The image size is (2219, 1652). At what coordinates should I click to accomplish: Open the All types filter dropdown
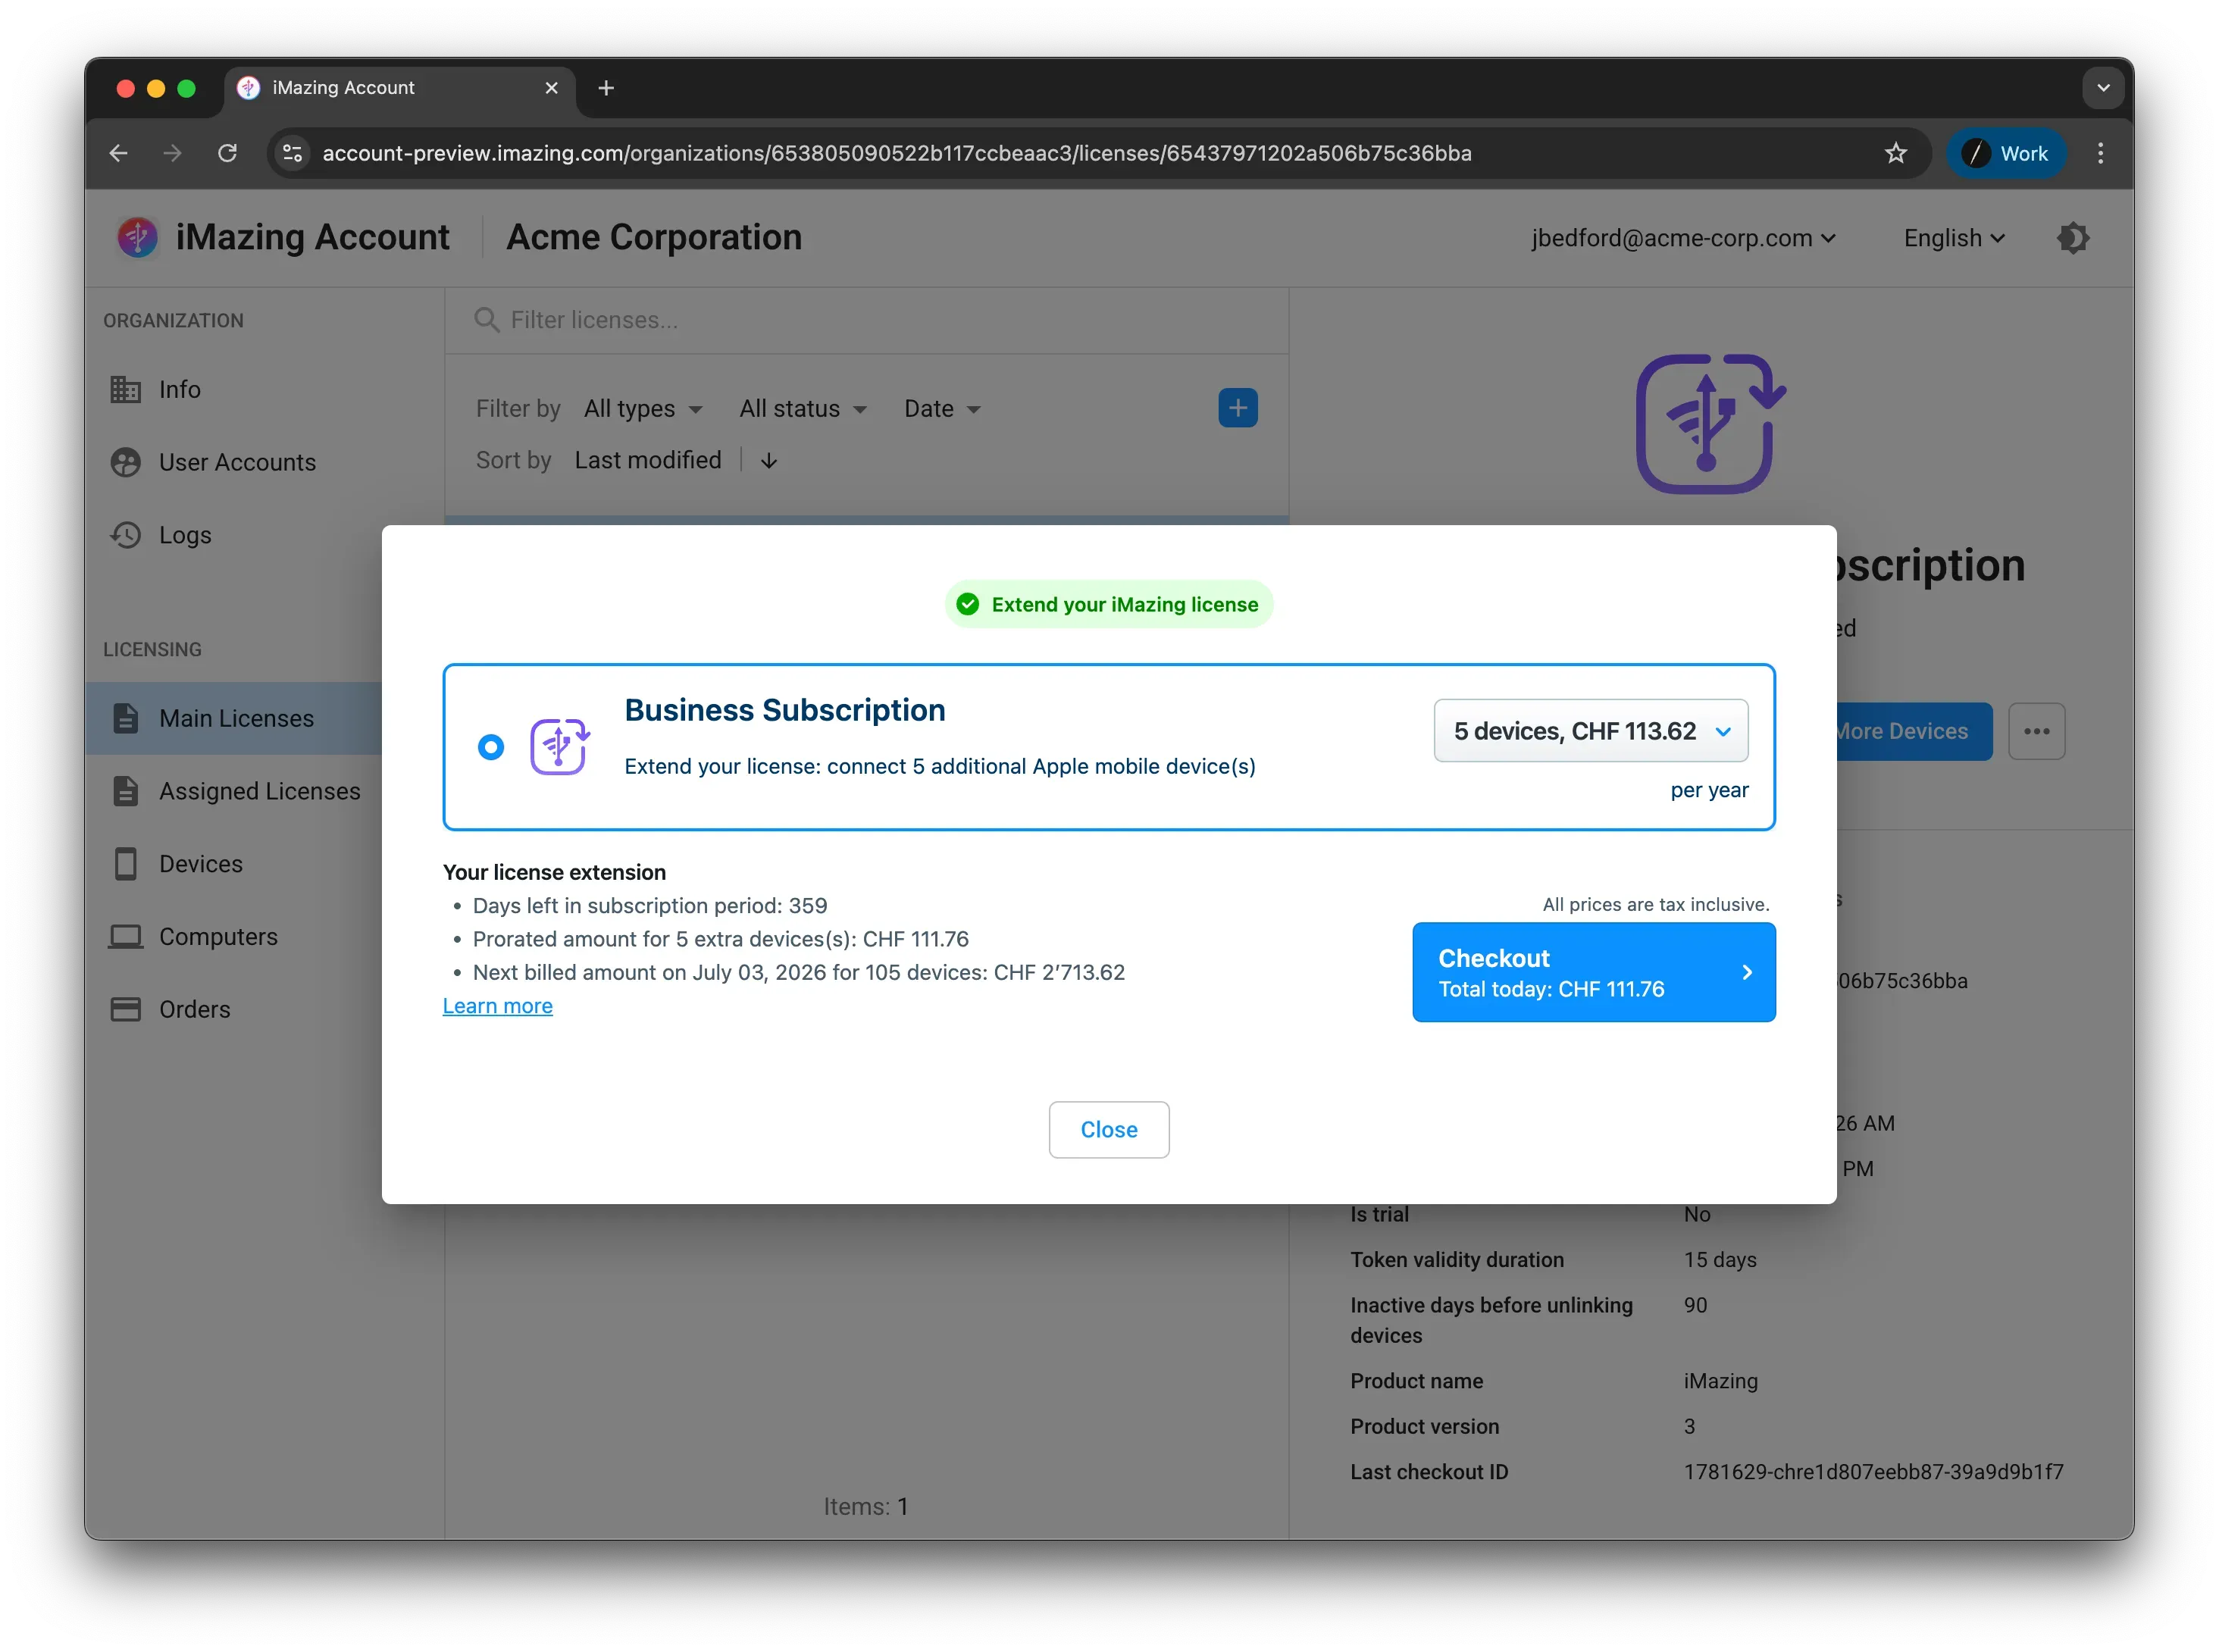(643, 409)
